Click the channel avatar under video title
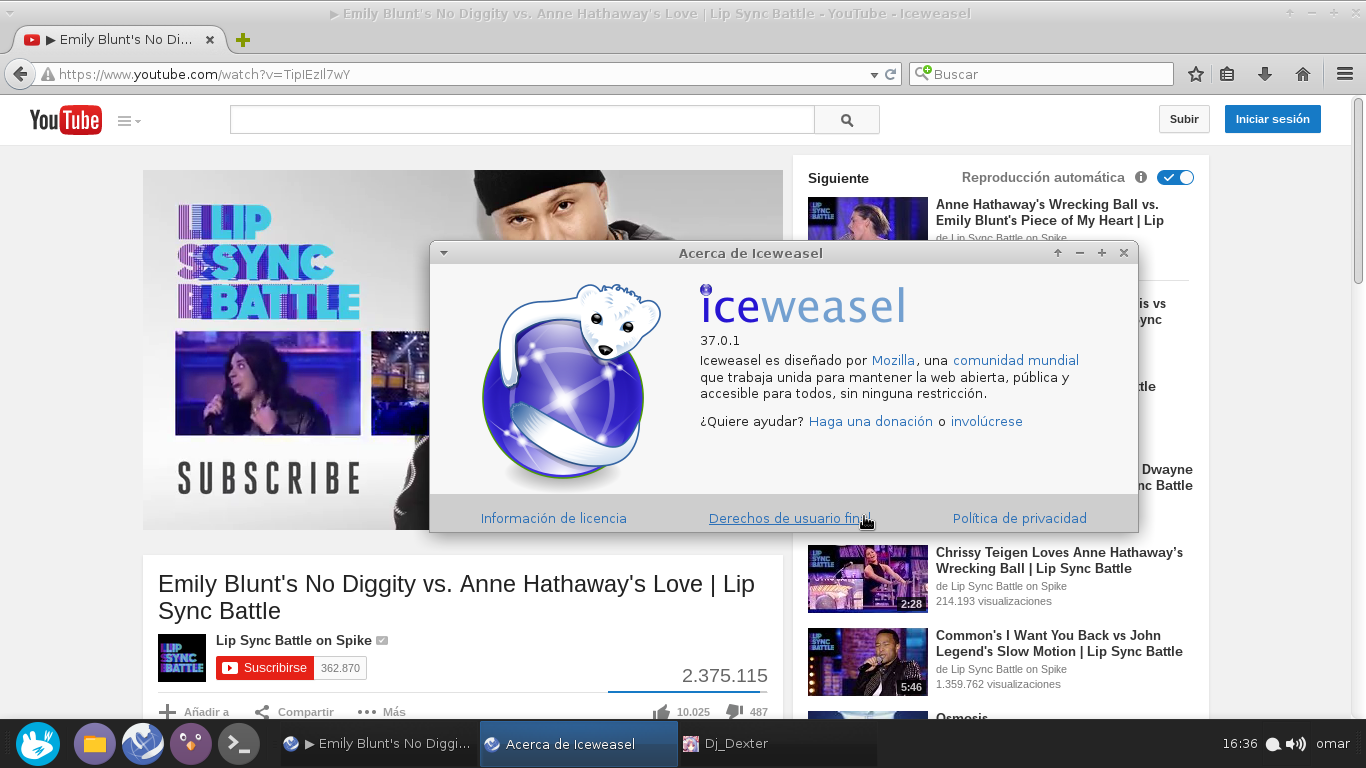The image size is (1366, 768). point(182,658)
